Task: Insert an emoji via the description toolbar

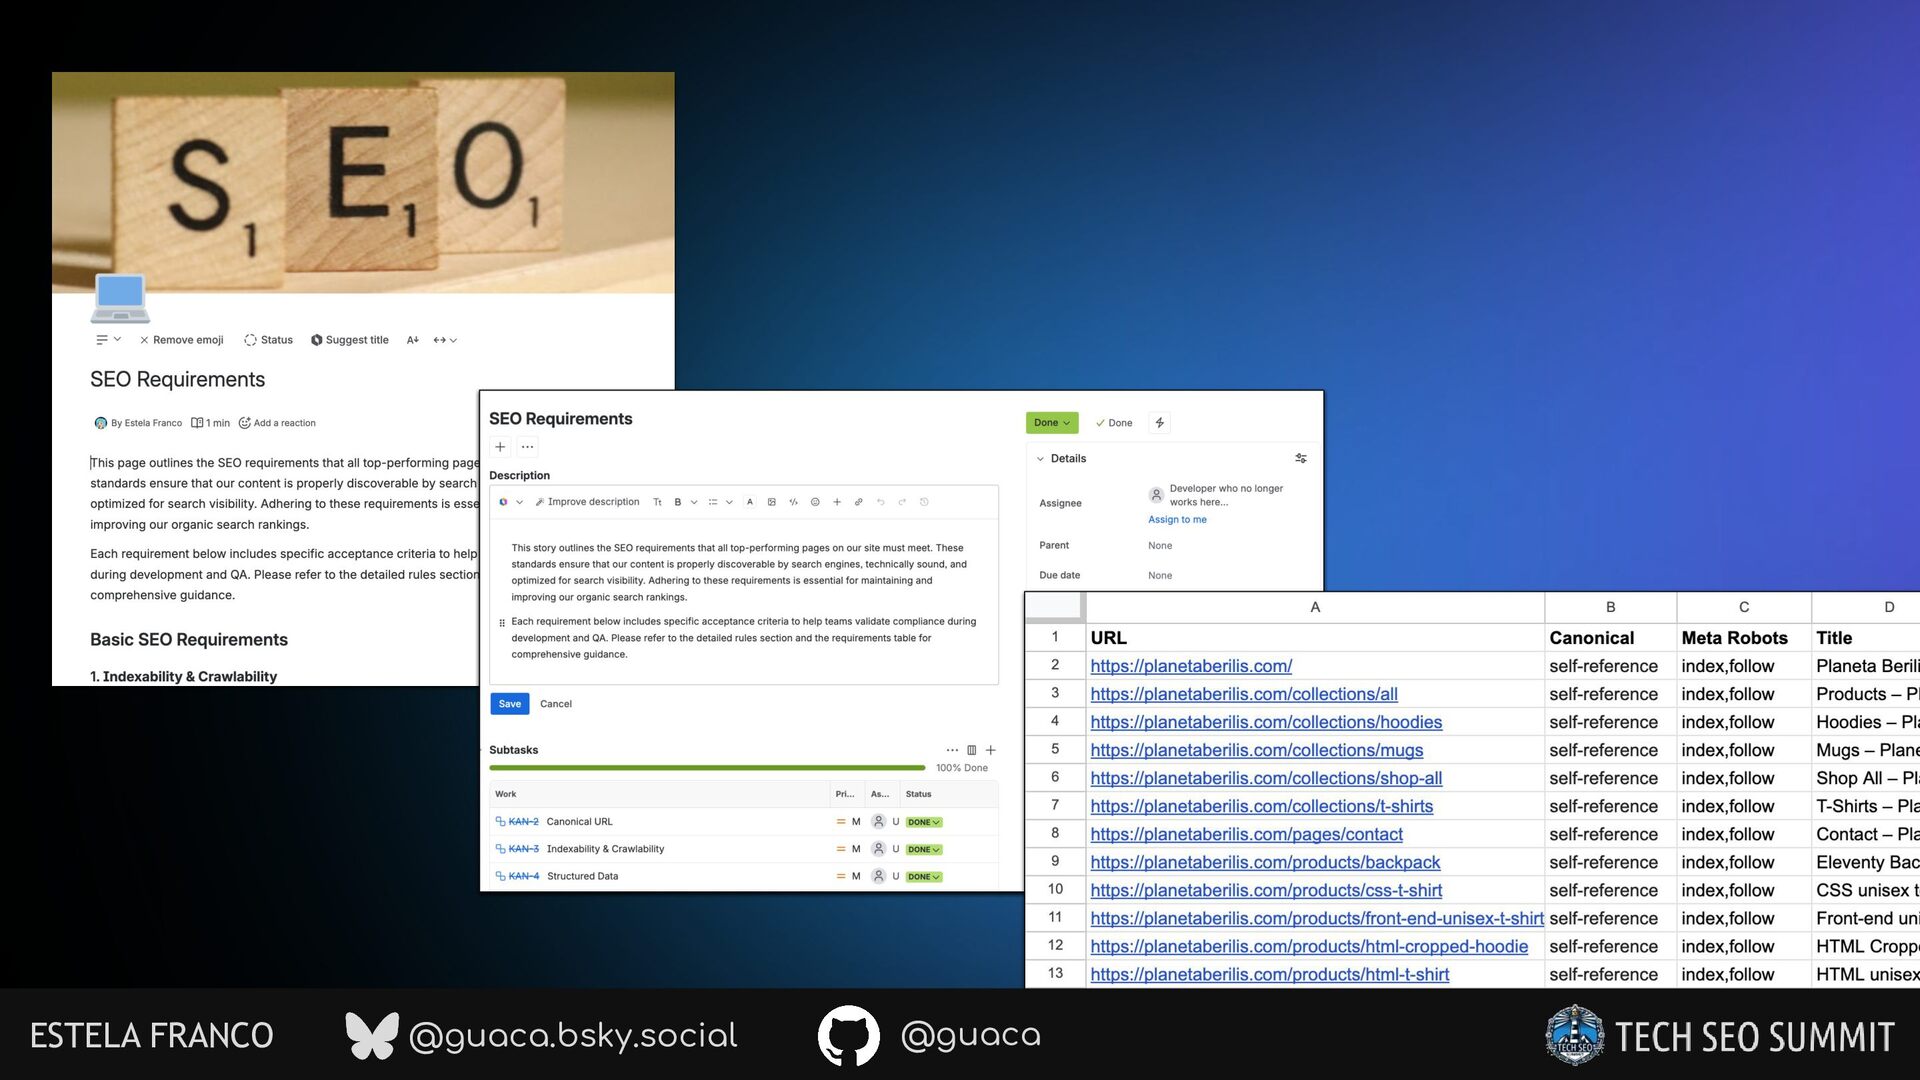Action: tap(815, 502)
